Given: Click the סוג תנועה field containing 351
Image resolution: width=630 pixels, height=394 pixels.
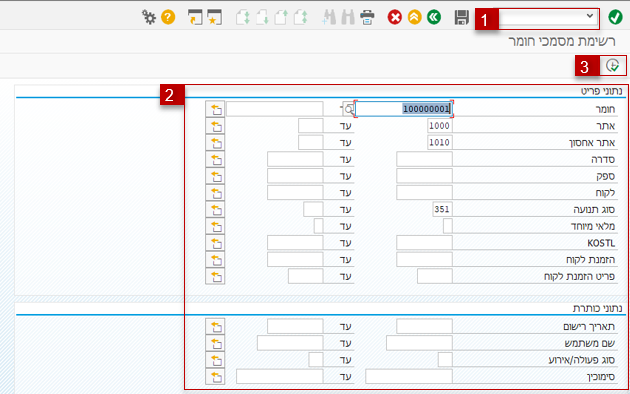Looking at the screenshot, I should click(x=442, y=209).
